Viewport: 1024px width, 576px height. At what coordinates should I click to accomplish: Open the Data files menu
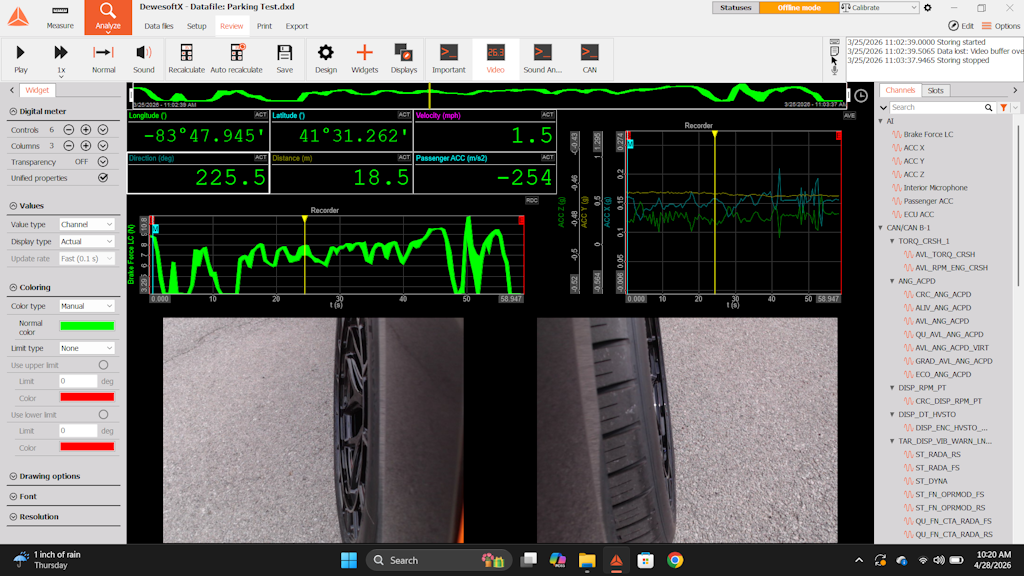[x=159, y=26]
